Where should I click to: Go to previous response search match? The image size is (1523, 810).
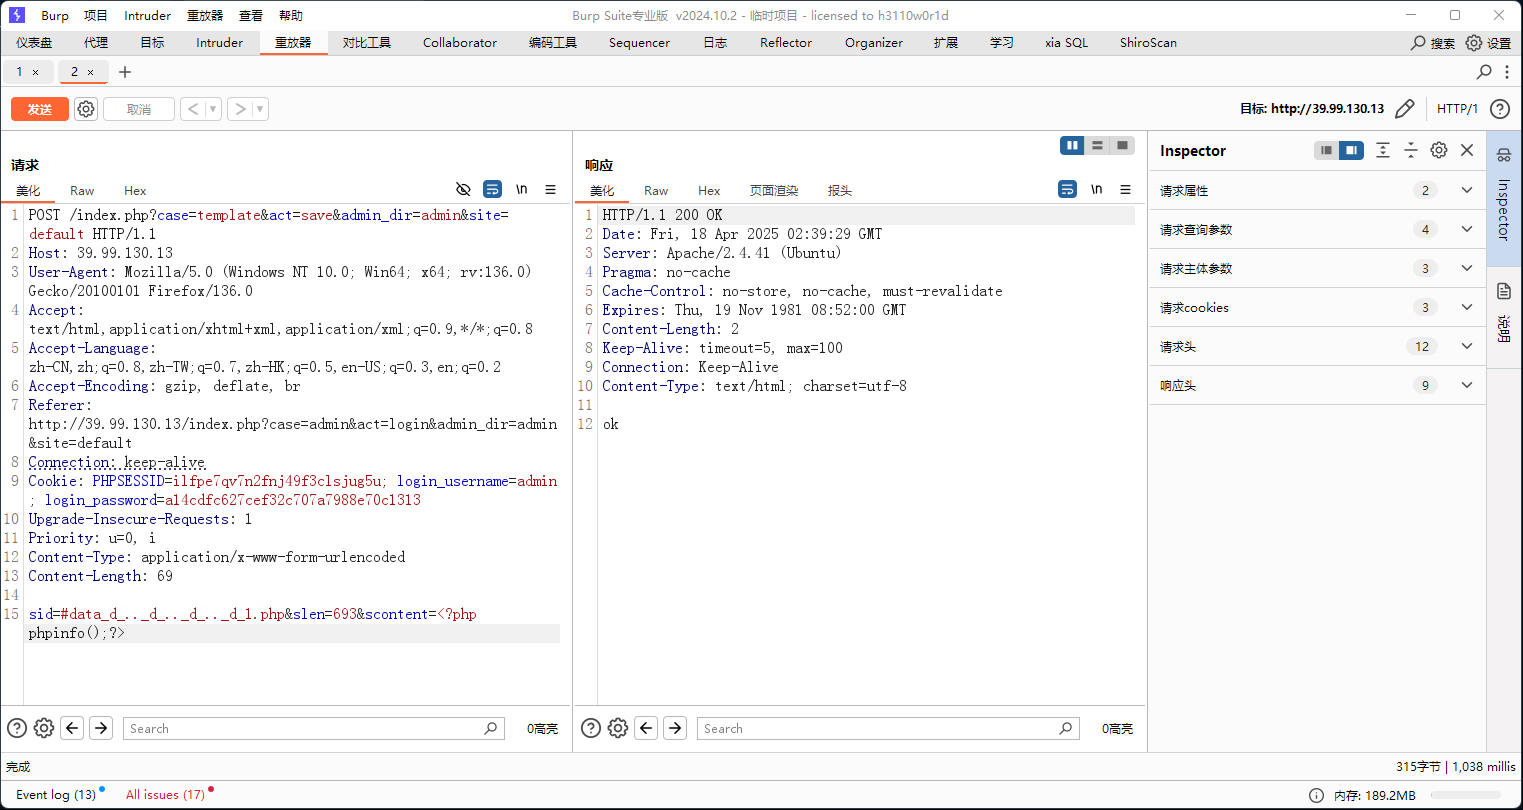646,728
